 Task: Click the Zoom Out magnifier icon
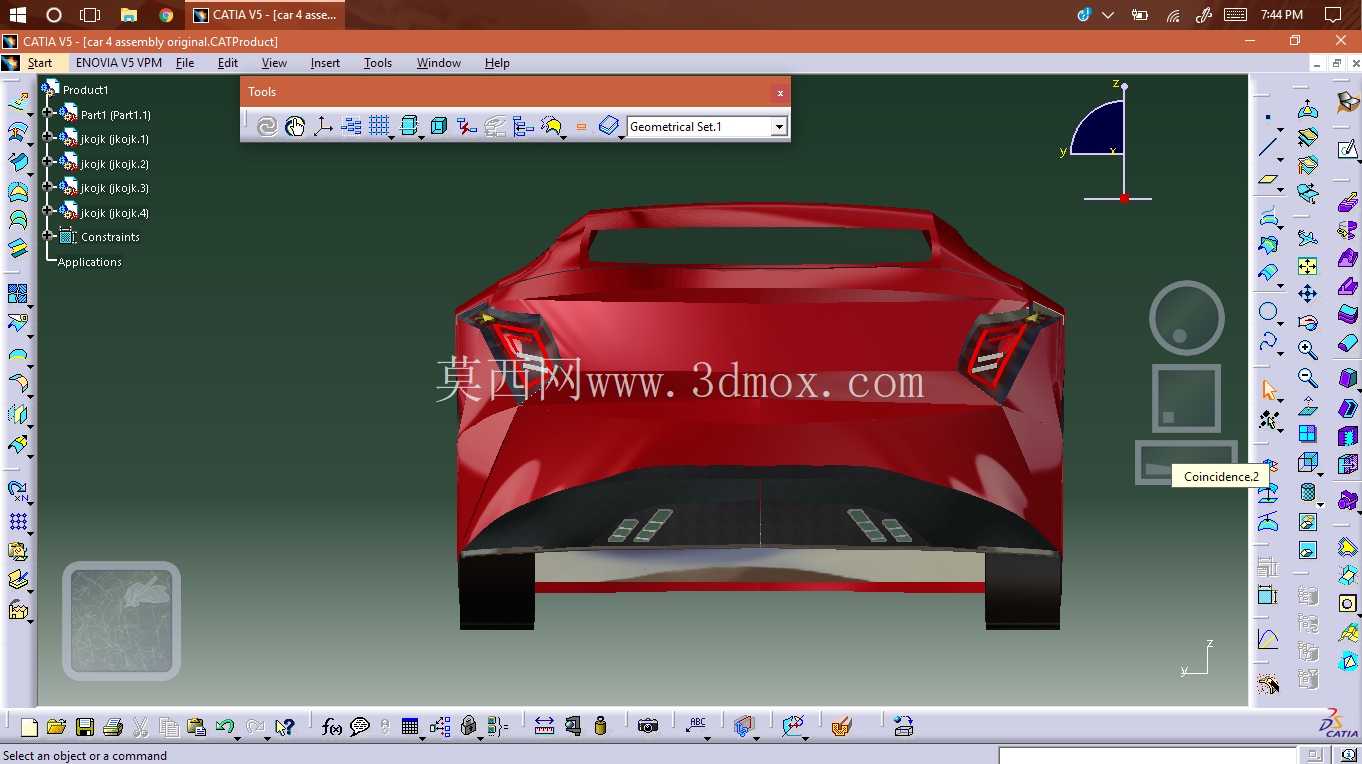click(x=1307, y=378)
